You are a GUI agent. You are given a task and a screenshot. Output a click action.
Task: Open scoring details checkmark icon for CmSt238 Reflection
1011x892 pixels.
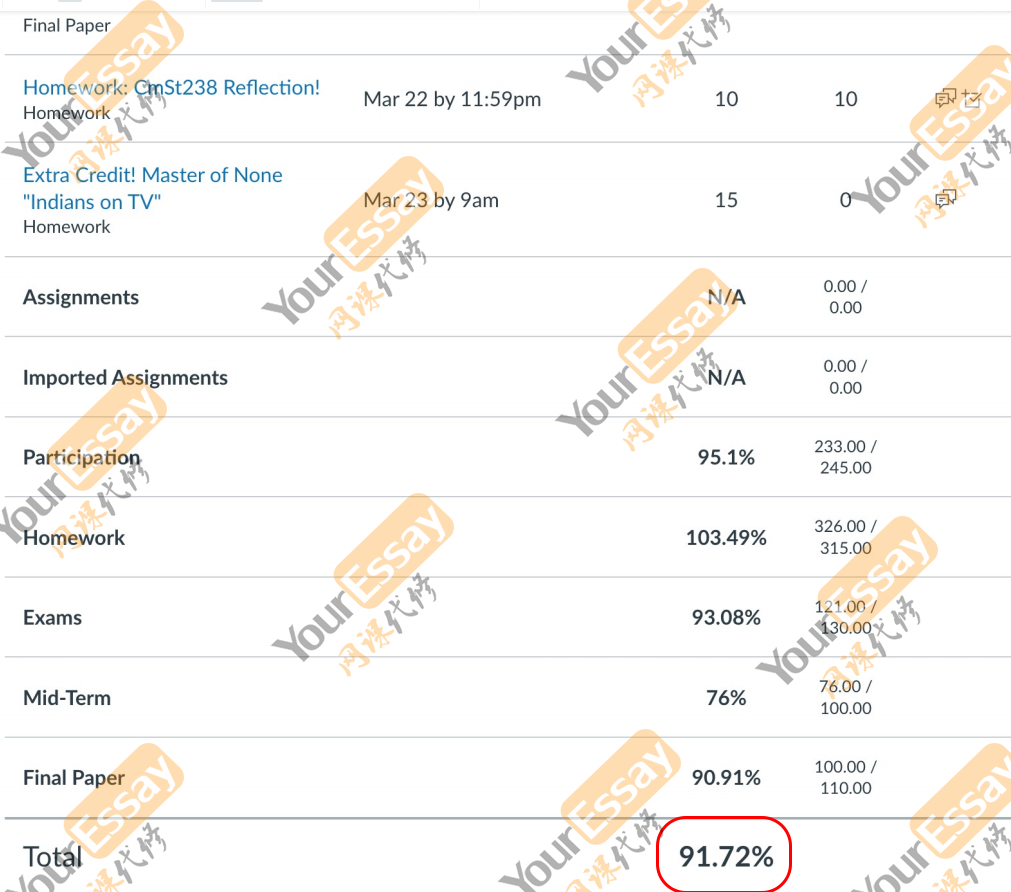click(x=972, y=99)
